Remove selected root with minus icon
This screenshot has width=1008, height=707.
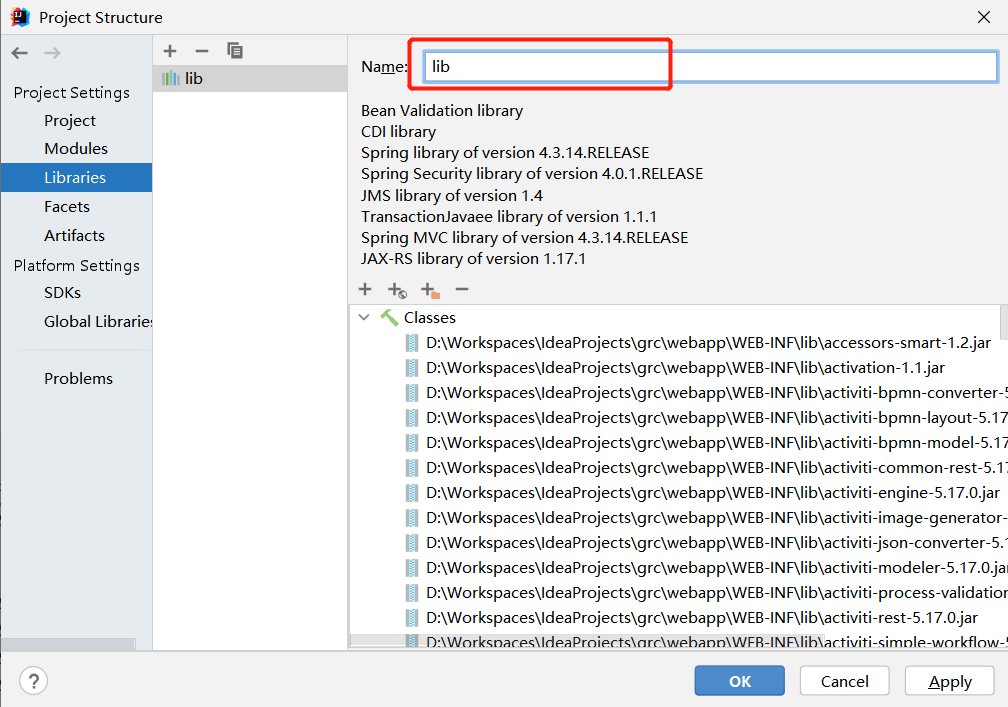click(462, 289)
